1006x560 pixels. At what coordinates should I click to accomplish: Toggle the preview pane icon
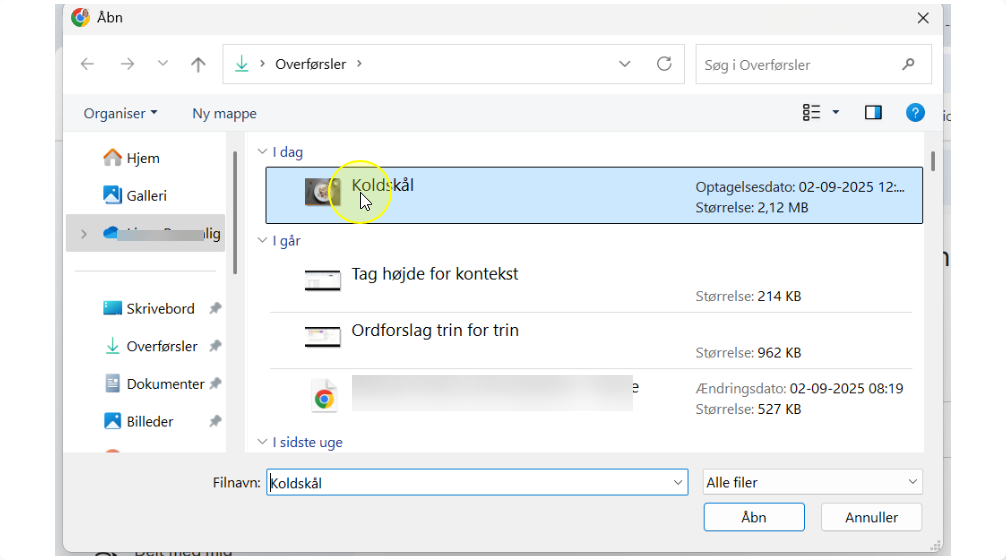873,113
